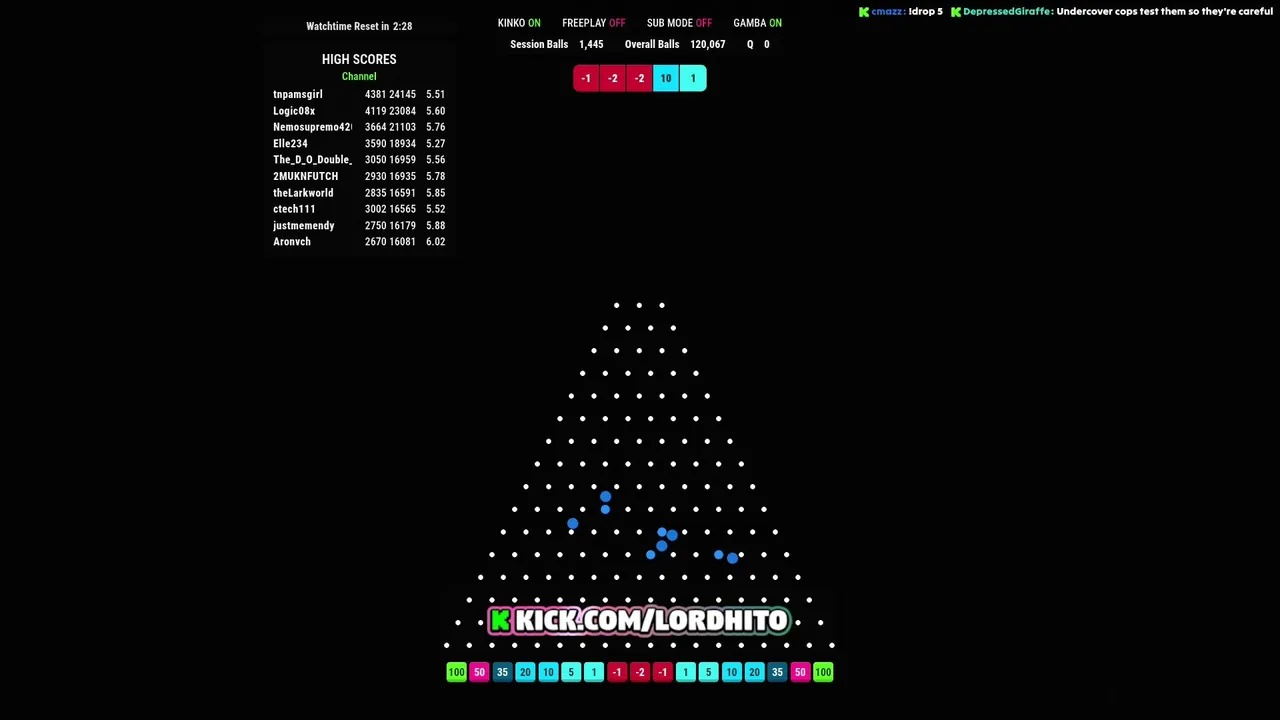Click the right 20 bucket

coord(754,672)
